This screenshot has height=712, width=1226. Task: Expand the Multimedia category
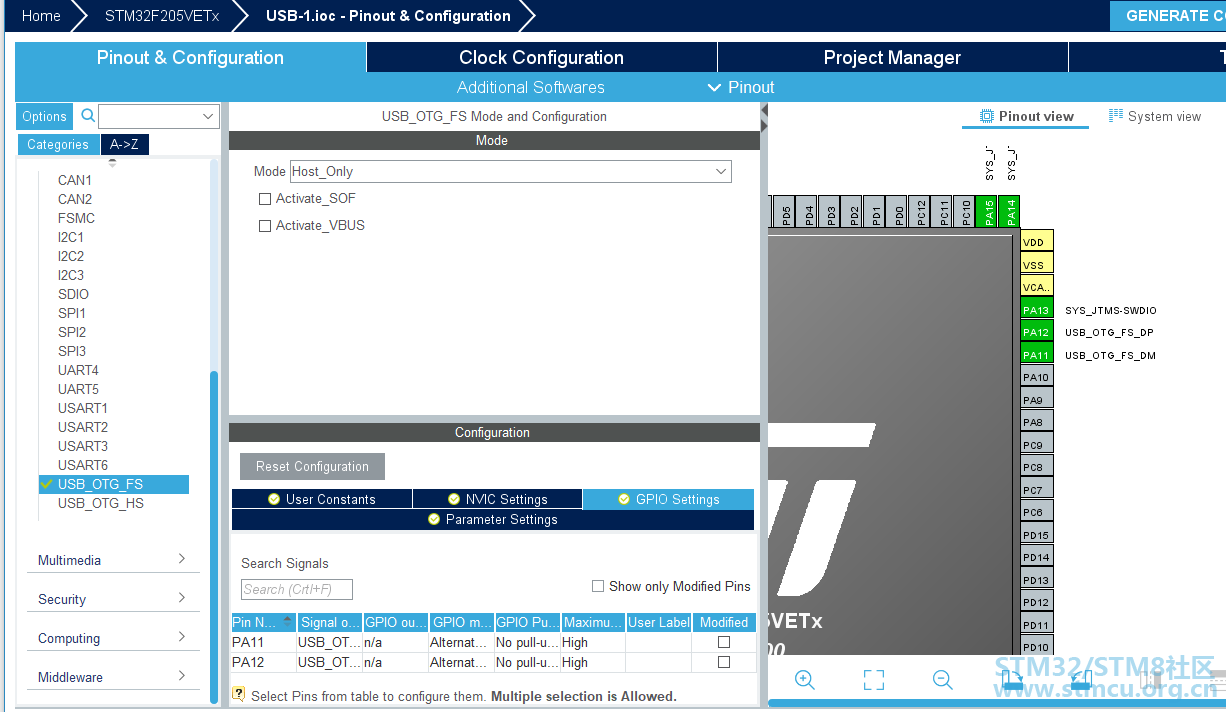[x=112, y=560]
